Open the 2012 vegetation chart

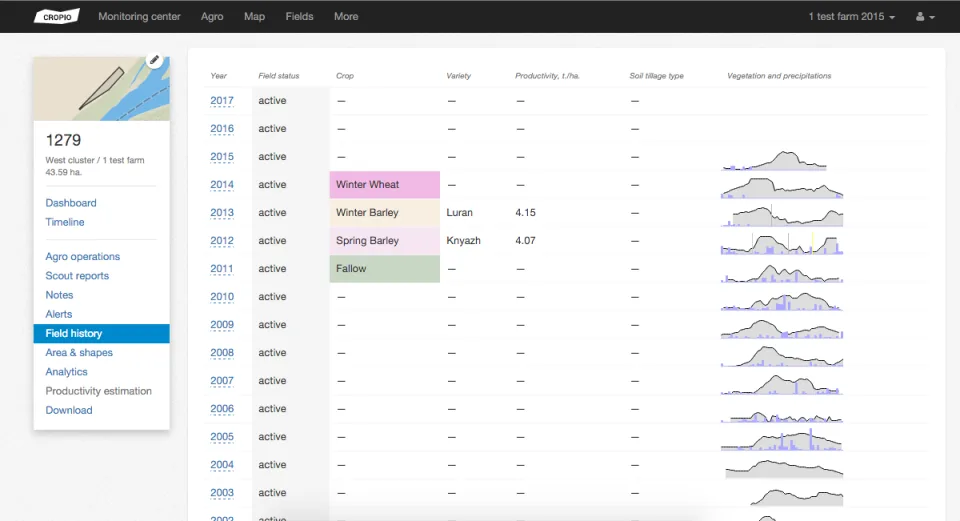(782, 243)
